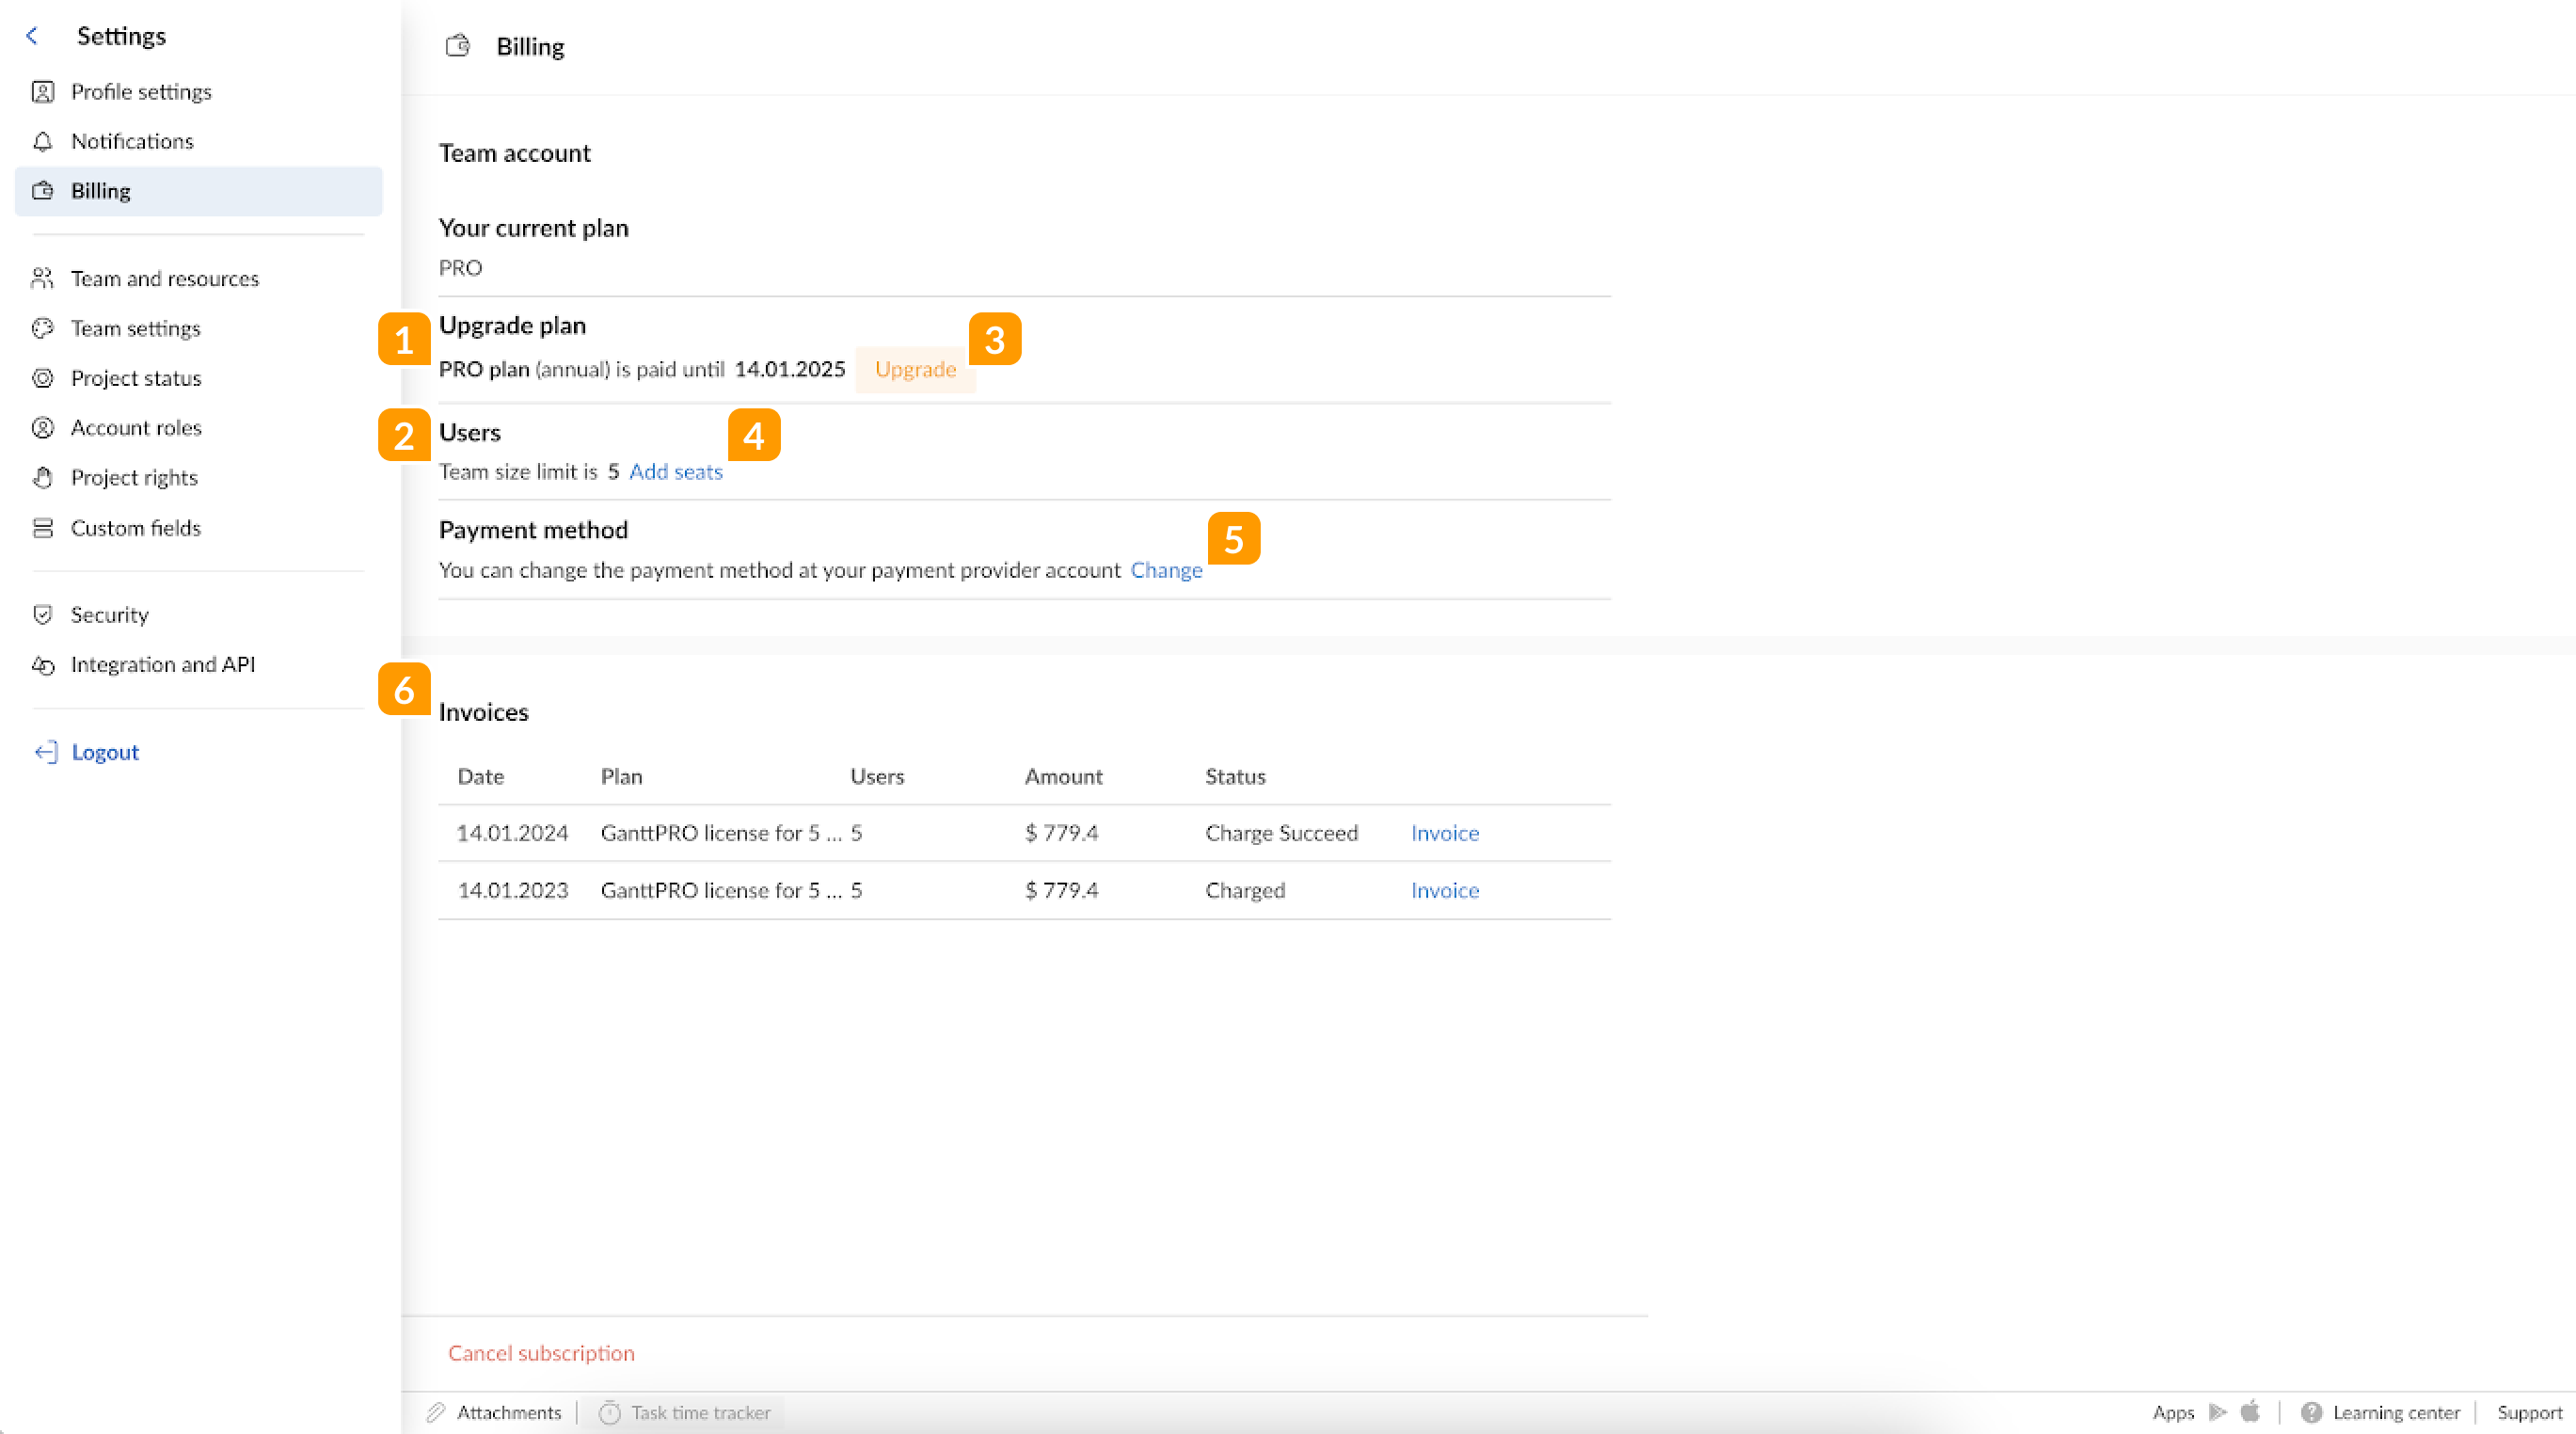Click the Attachments paperclip icon

(436, 1412)
